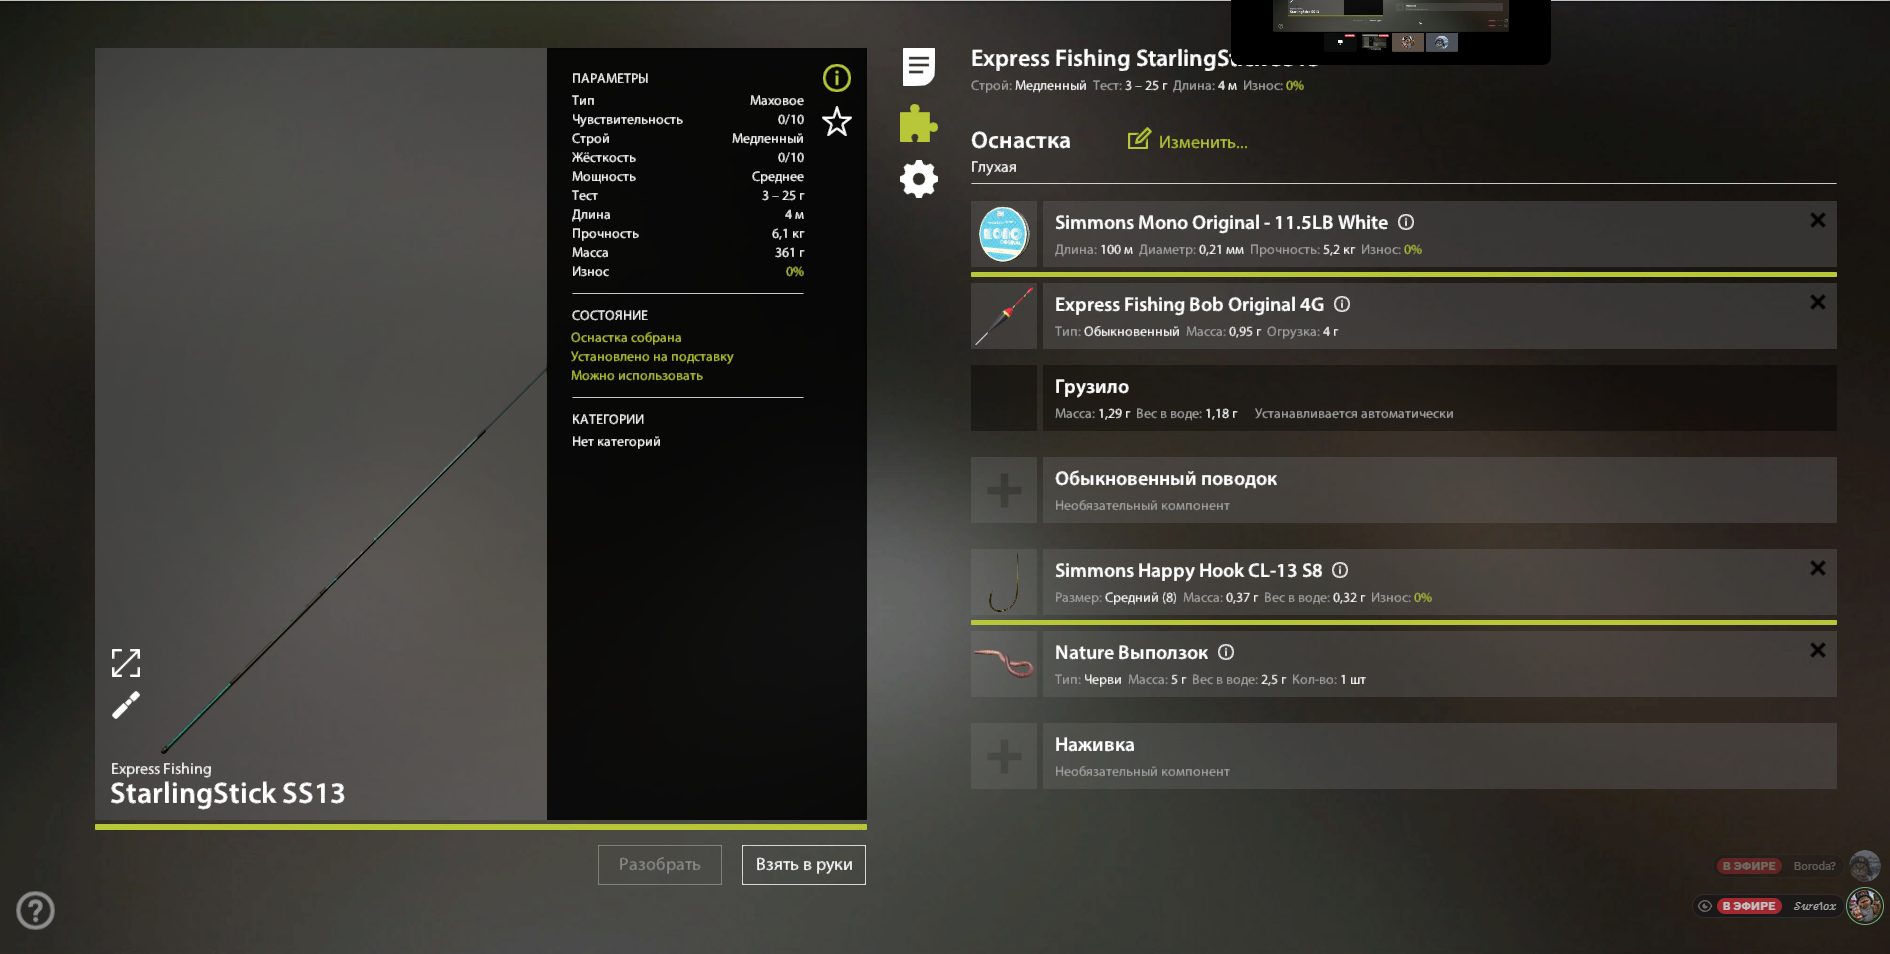
Task: Select the Express Fishing Bob float thumbnail
Action: [x=1003, y=316]
